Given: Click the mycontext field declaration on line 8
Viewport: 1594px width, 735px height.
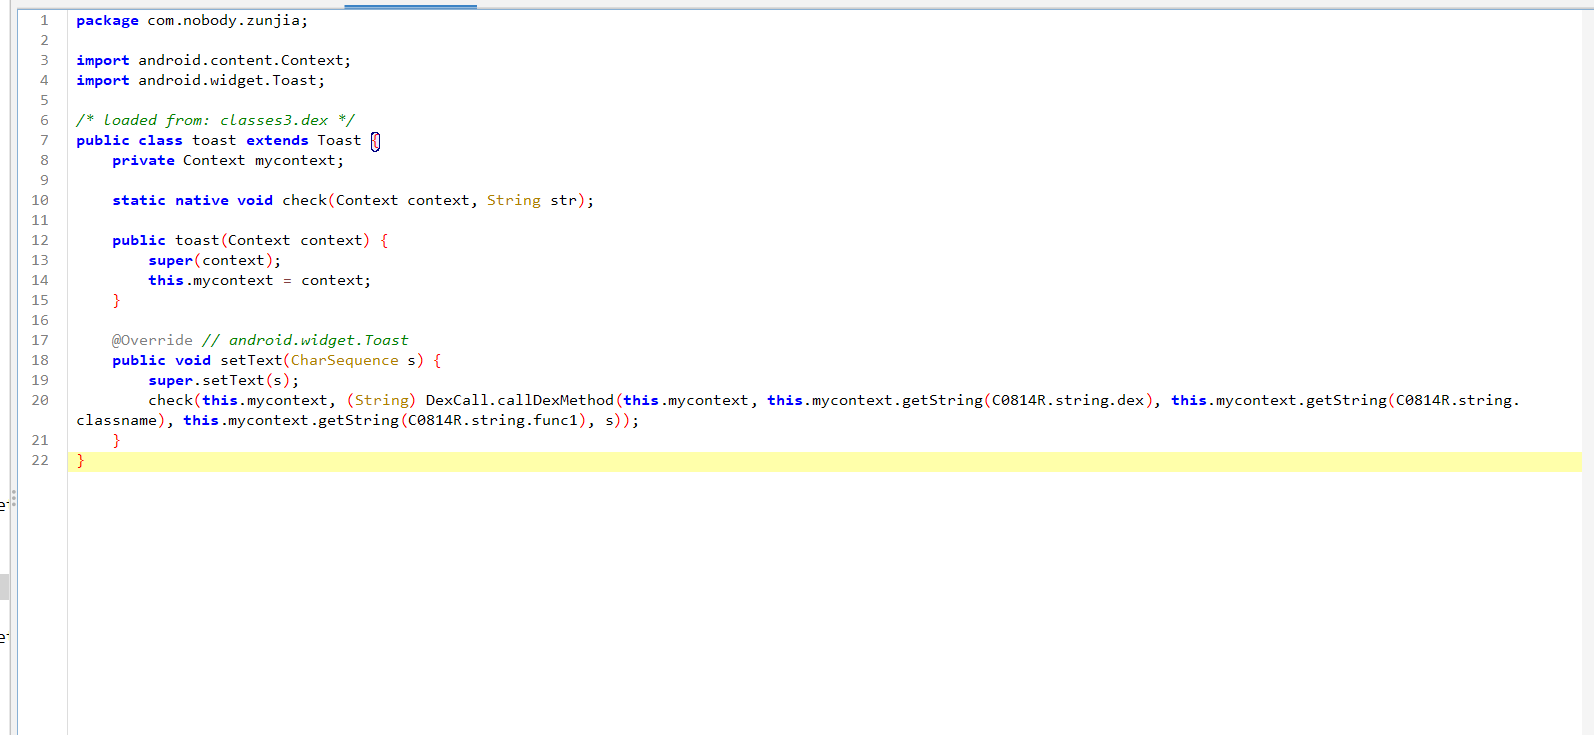Looking at the screenshot, I should 295,160.
